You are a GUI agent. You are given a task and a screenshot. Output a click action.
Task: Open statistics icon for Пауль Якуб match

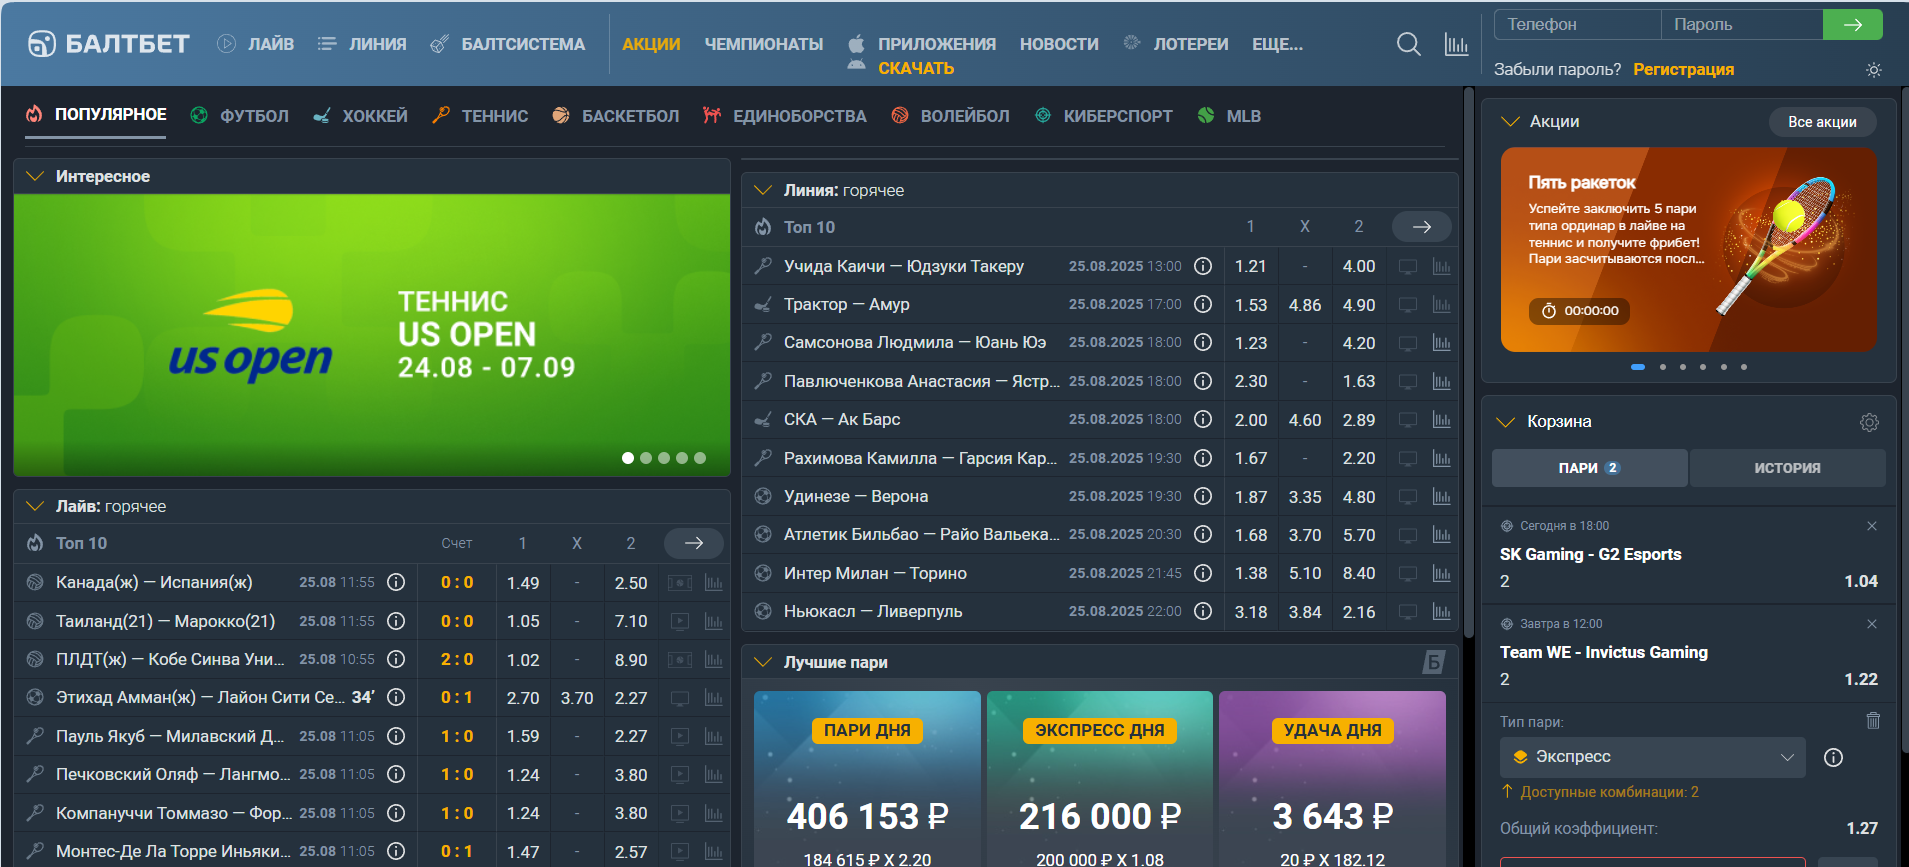pyautogui.click(x=713, y=736)
